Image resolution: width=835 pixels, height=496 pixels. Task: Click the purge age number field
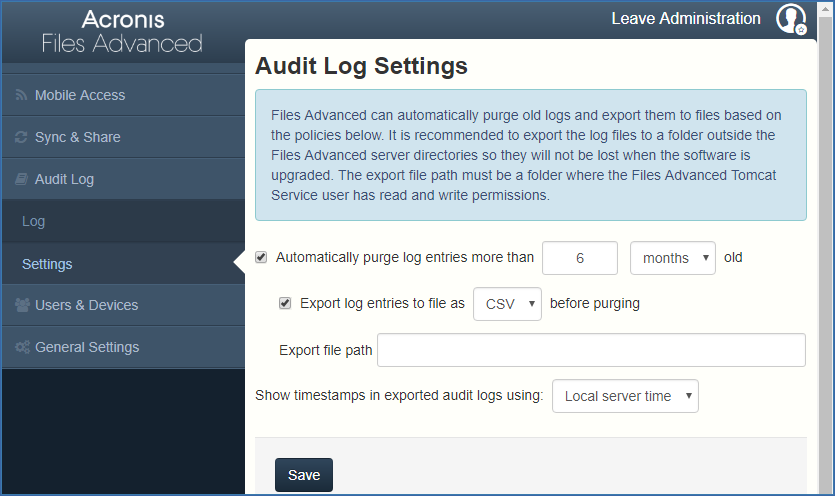click(580, 258)
